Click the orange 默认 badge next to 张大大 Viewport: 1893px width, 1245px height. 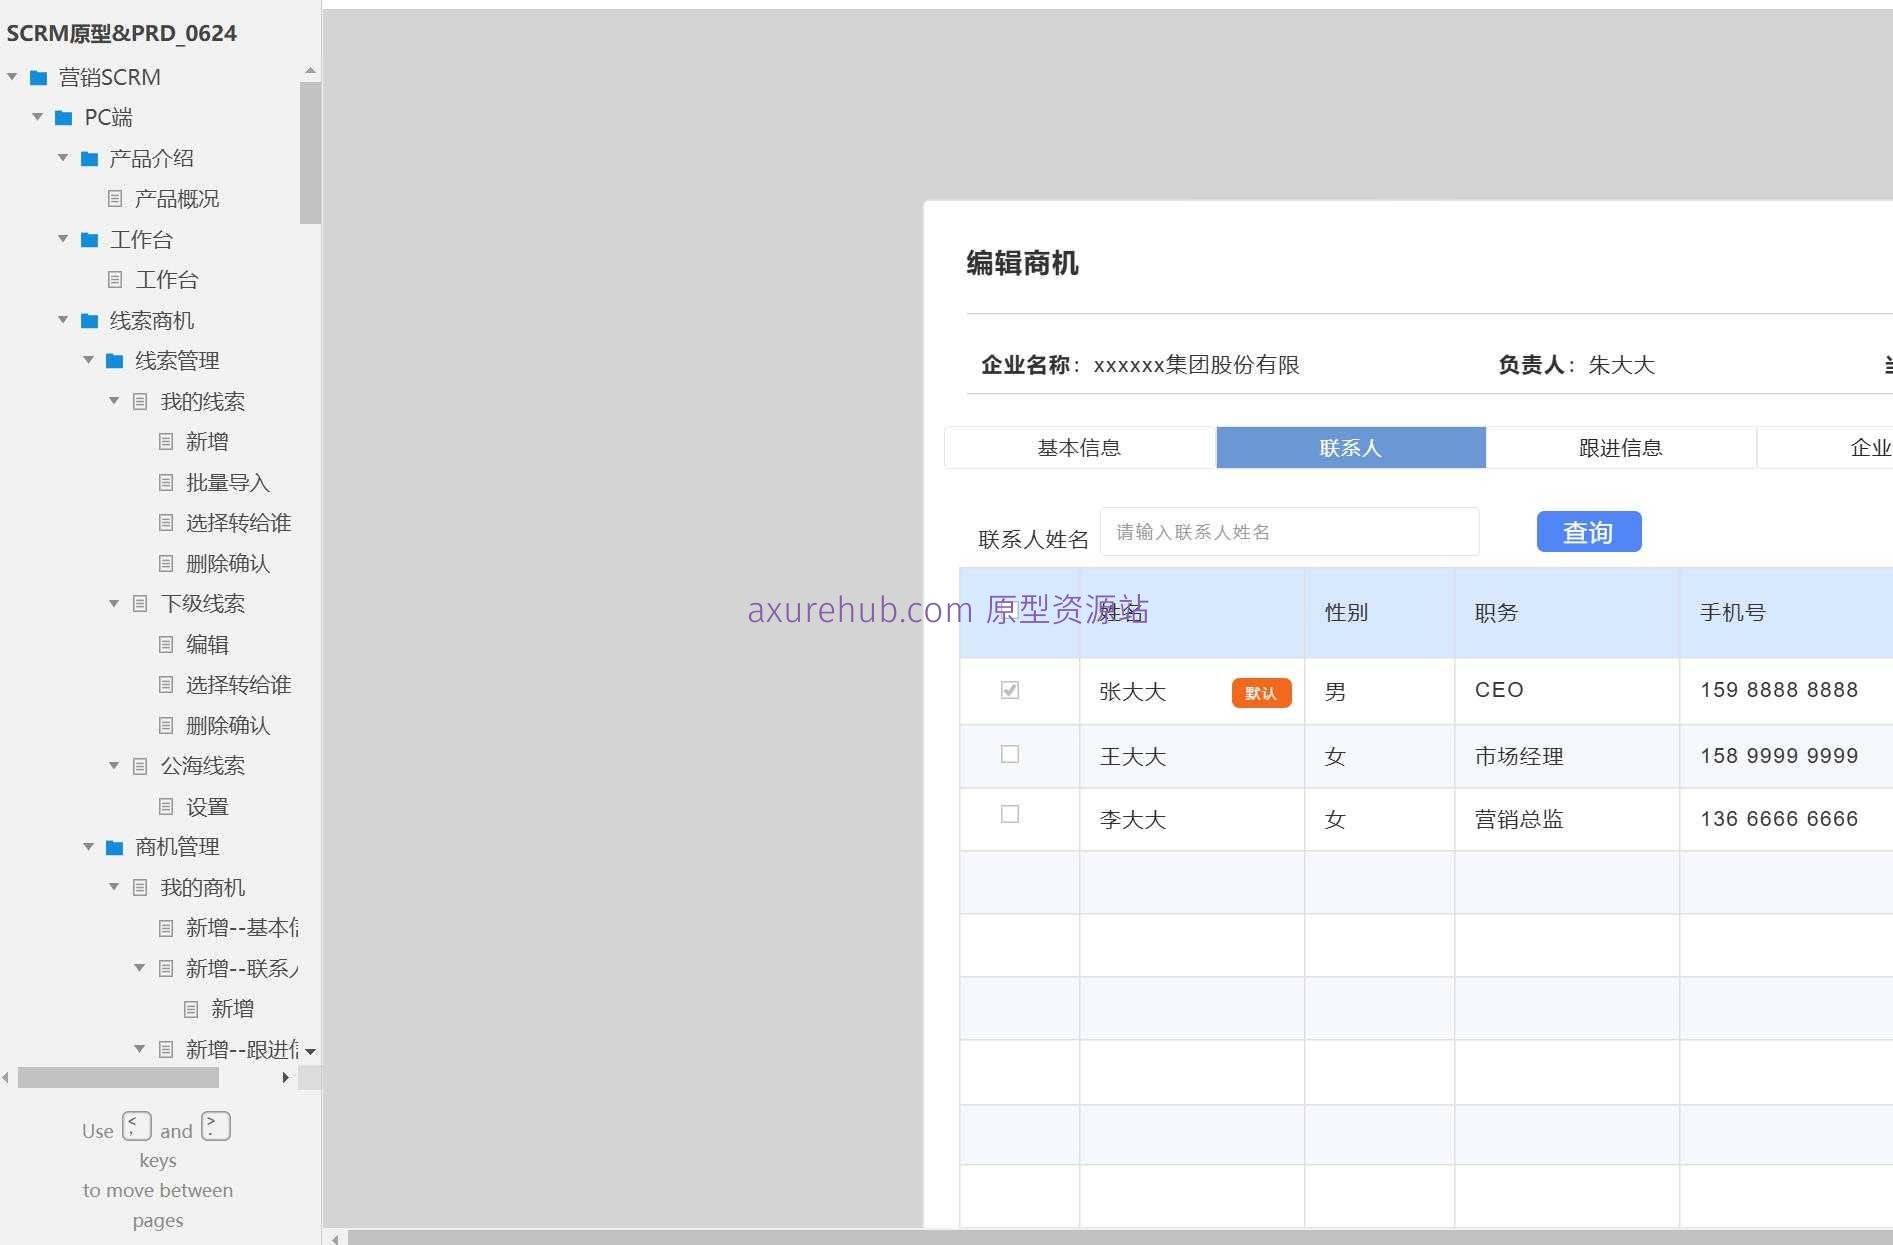pyautogui.click(x=1261, y=692)
